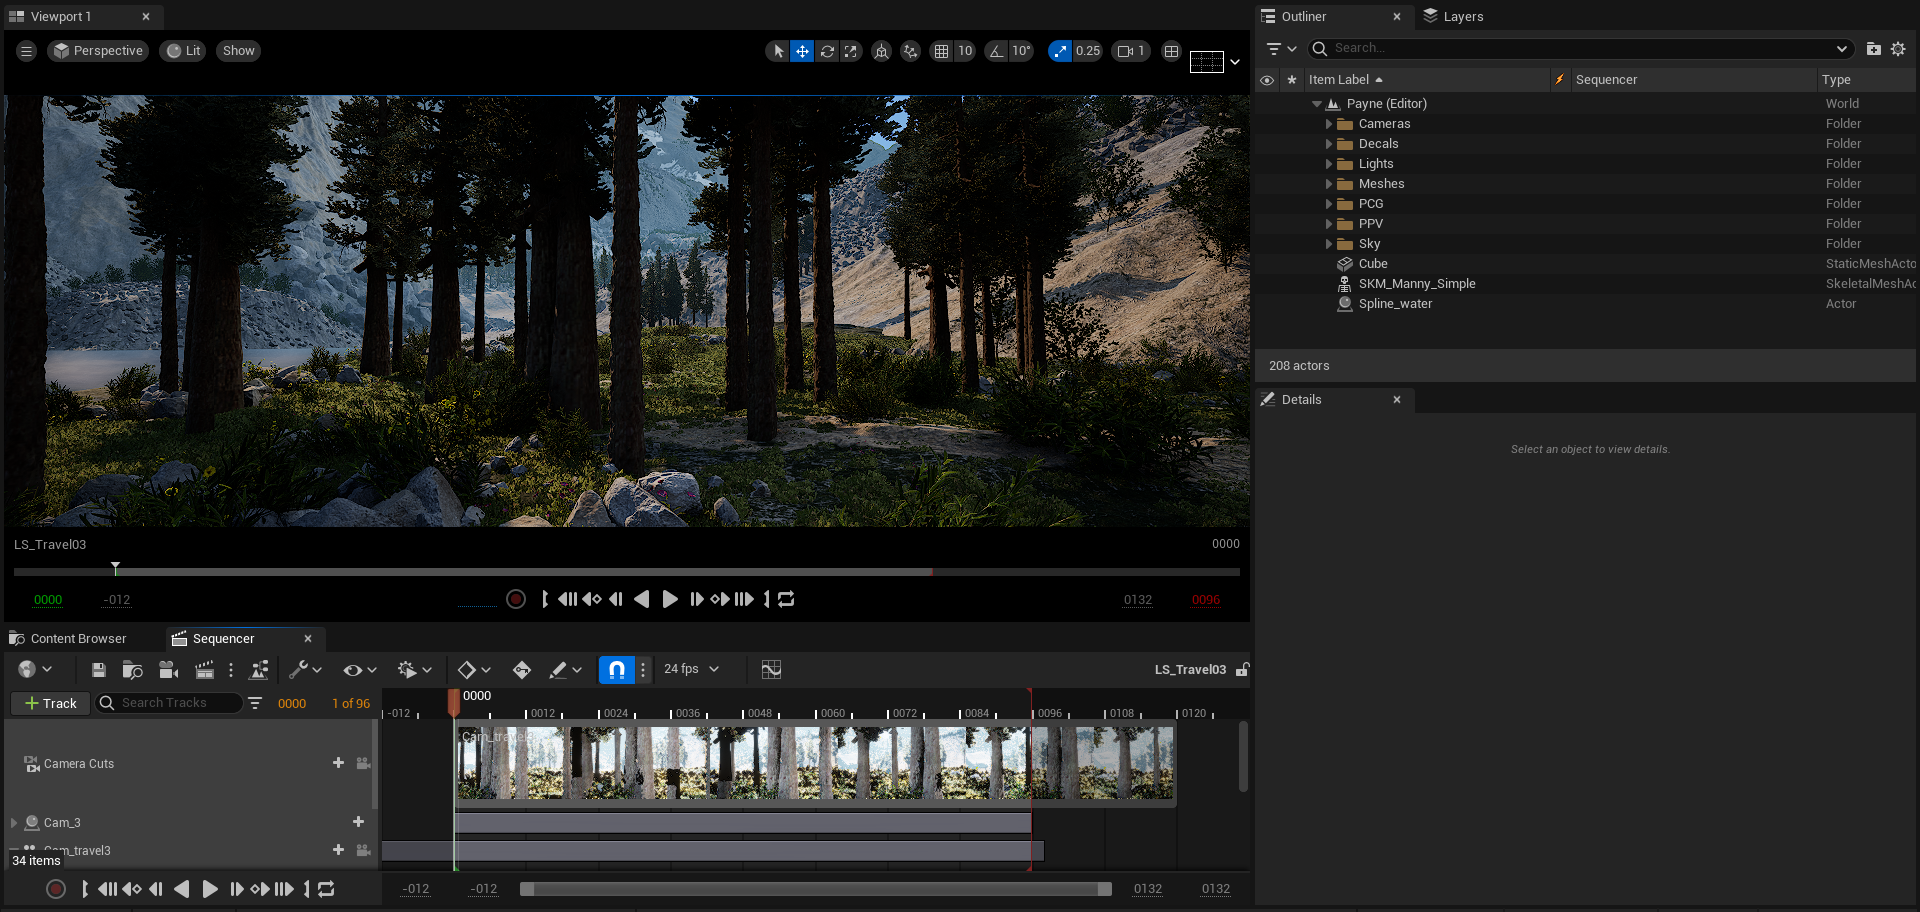1920x912 pixels.
Task: Open the 24 fps frame rate dropdown
Action: click(691, 669)
